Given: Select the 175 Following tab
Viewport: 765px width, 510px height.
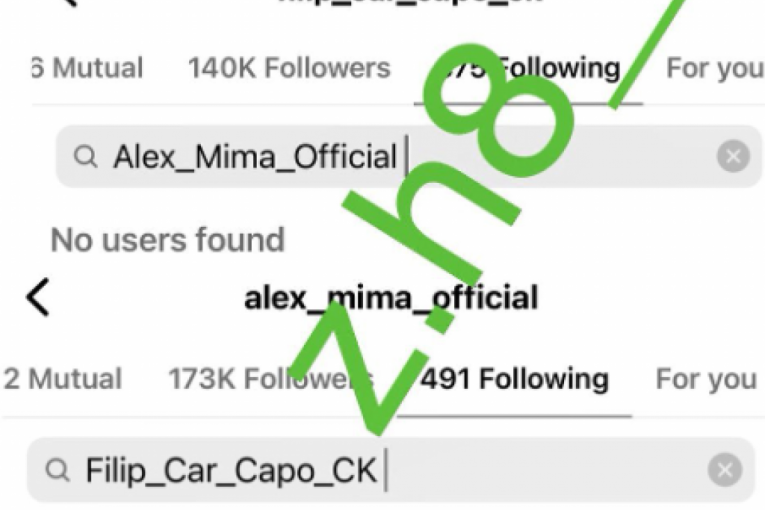Looking at the screenshot, I should point(528,68).
